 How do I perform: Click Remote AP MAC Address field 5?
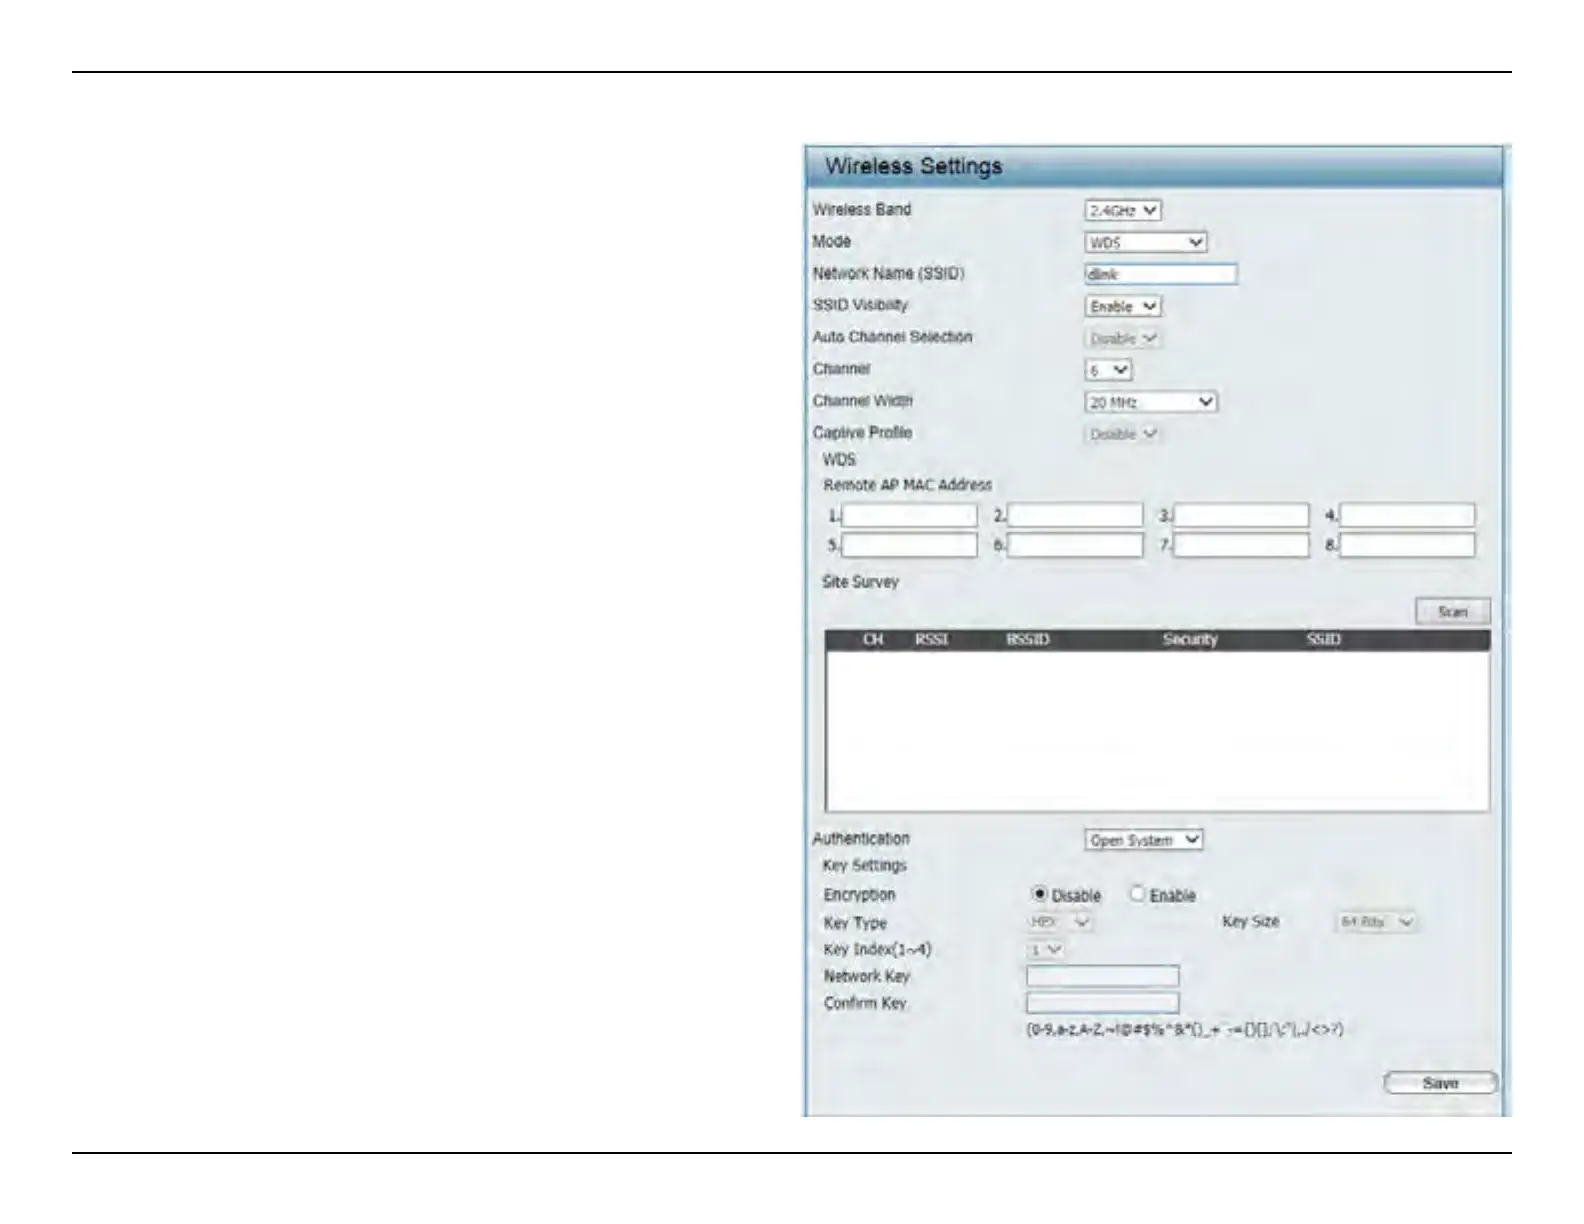pyautogui.click(x=909, y=545)
